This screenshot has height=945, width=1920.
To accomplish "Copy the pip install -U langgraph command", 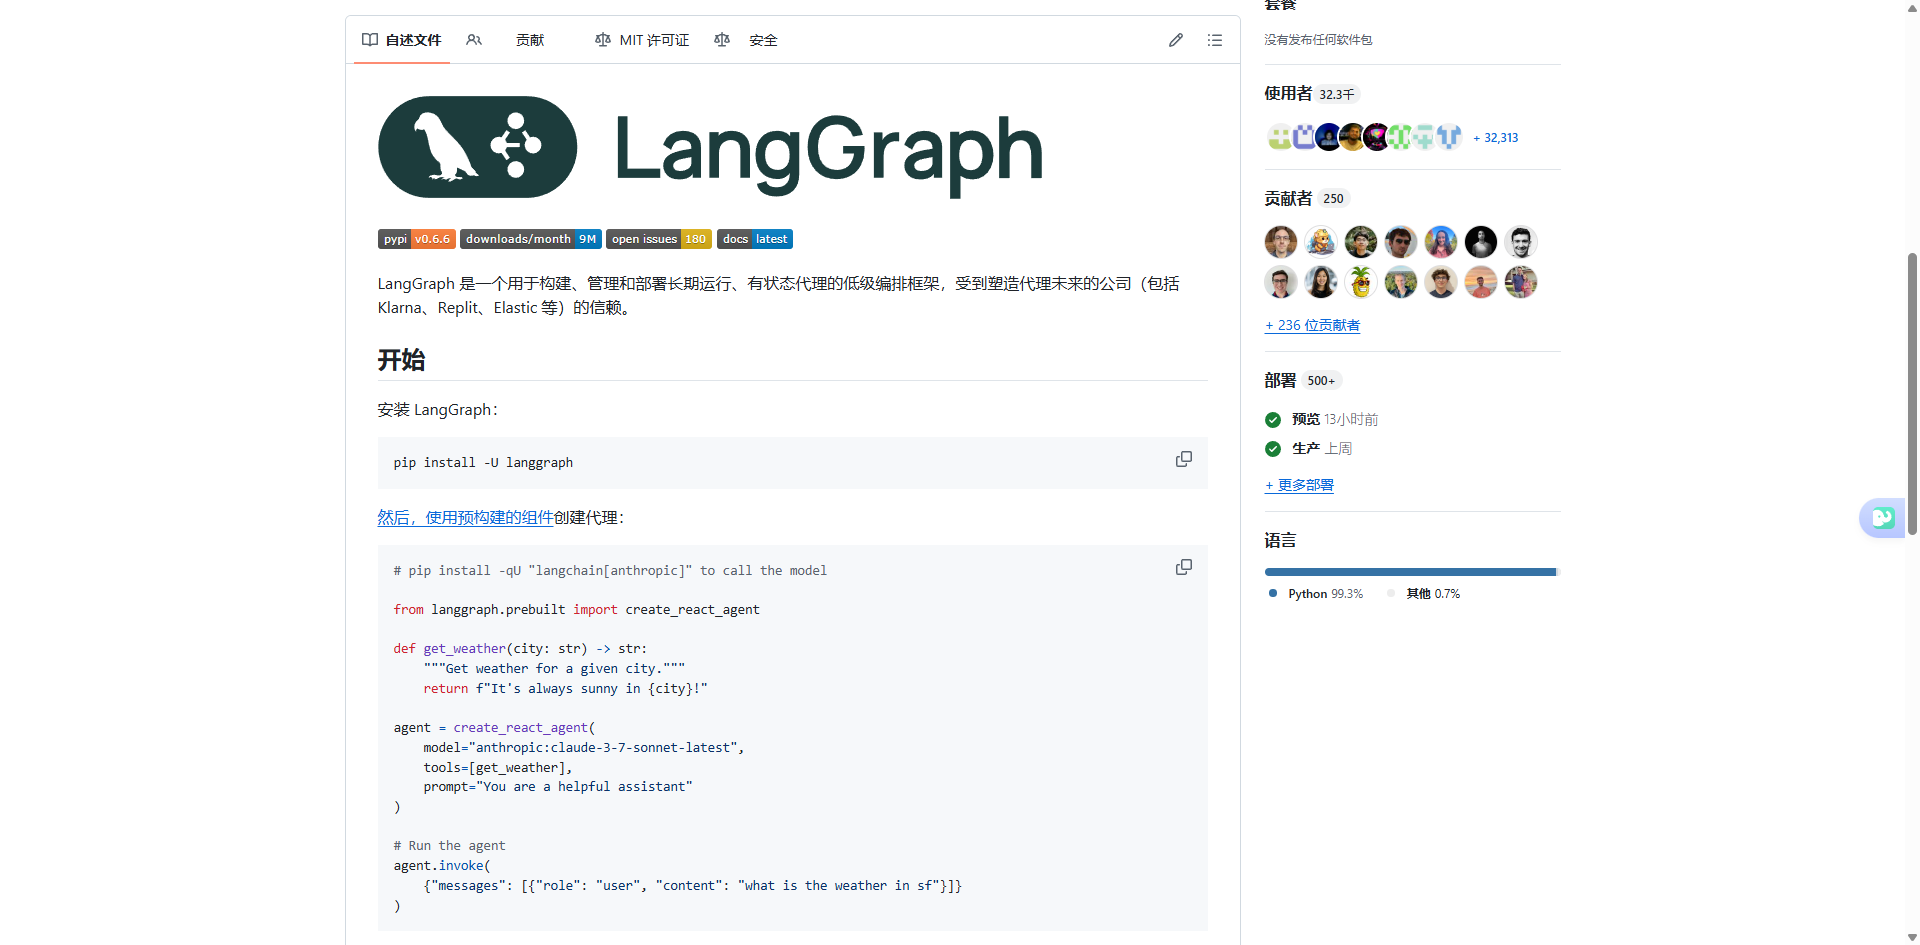I will click(1184, 459).
